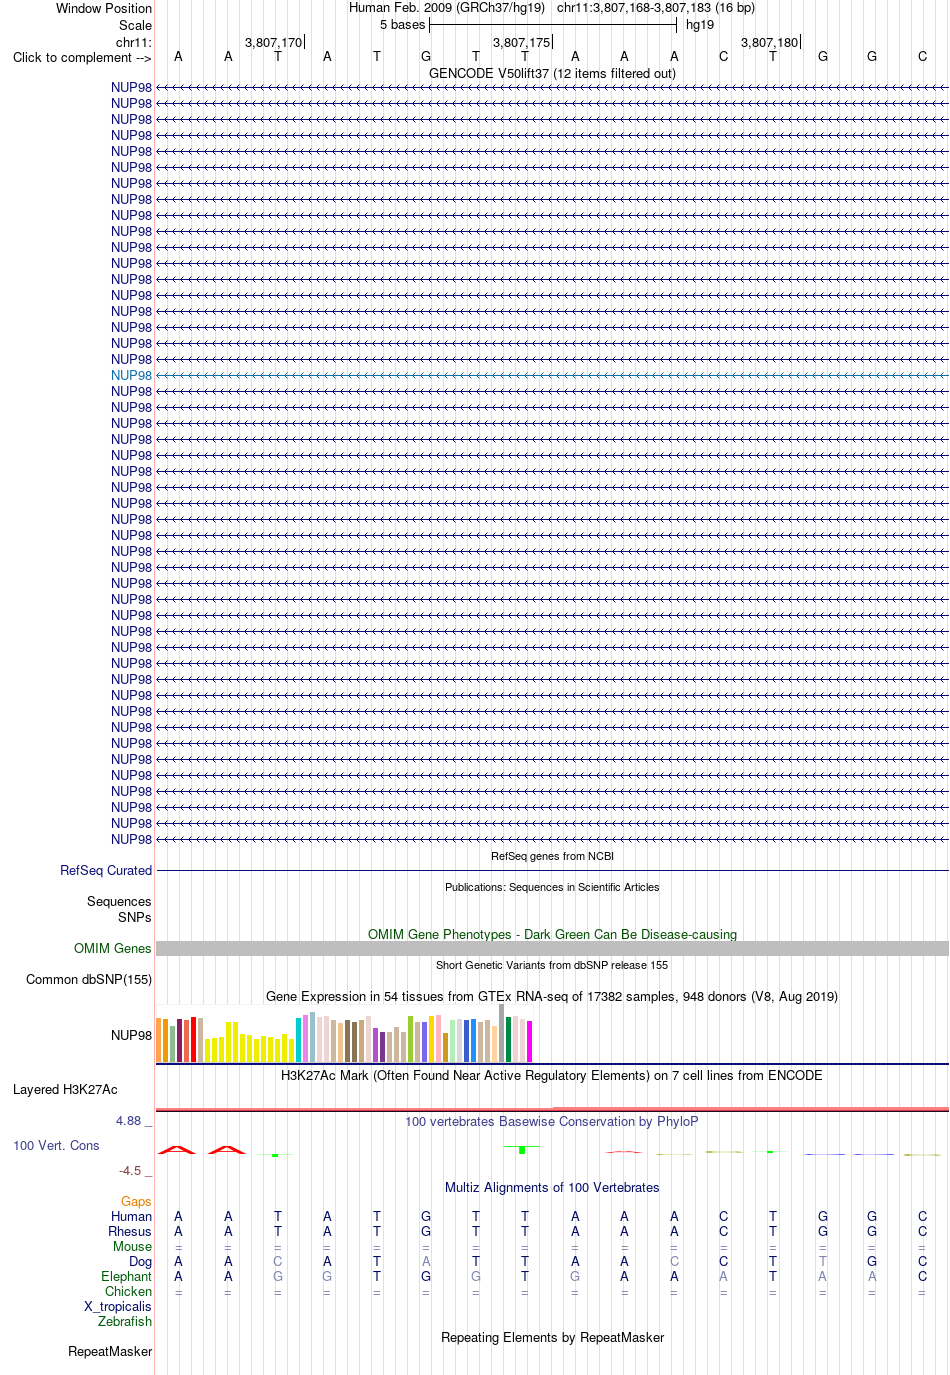
Task: Click the 3,807,175 position marker
Action: pyautogui.click(x=521, y=43)
